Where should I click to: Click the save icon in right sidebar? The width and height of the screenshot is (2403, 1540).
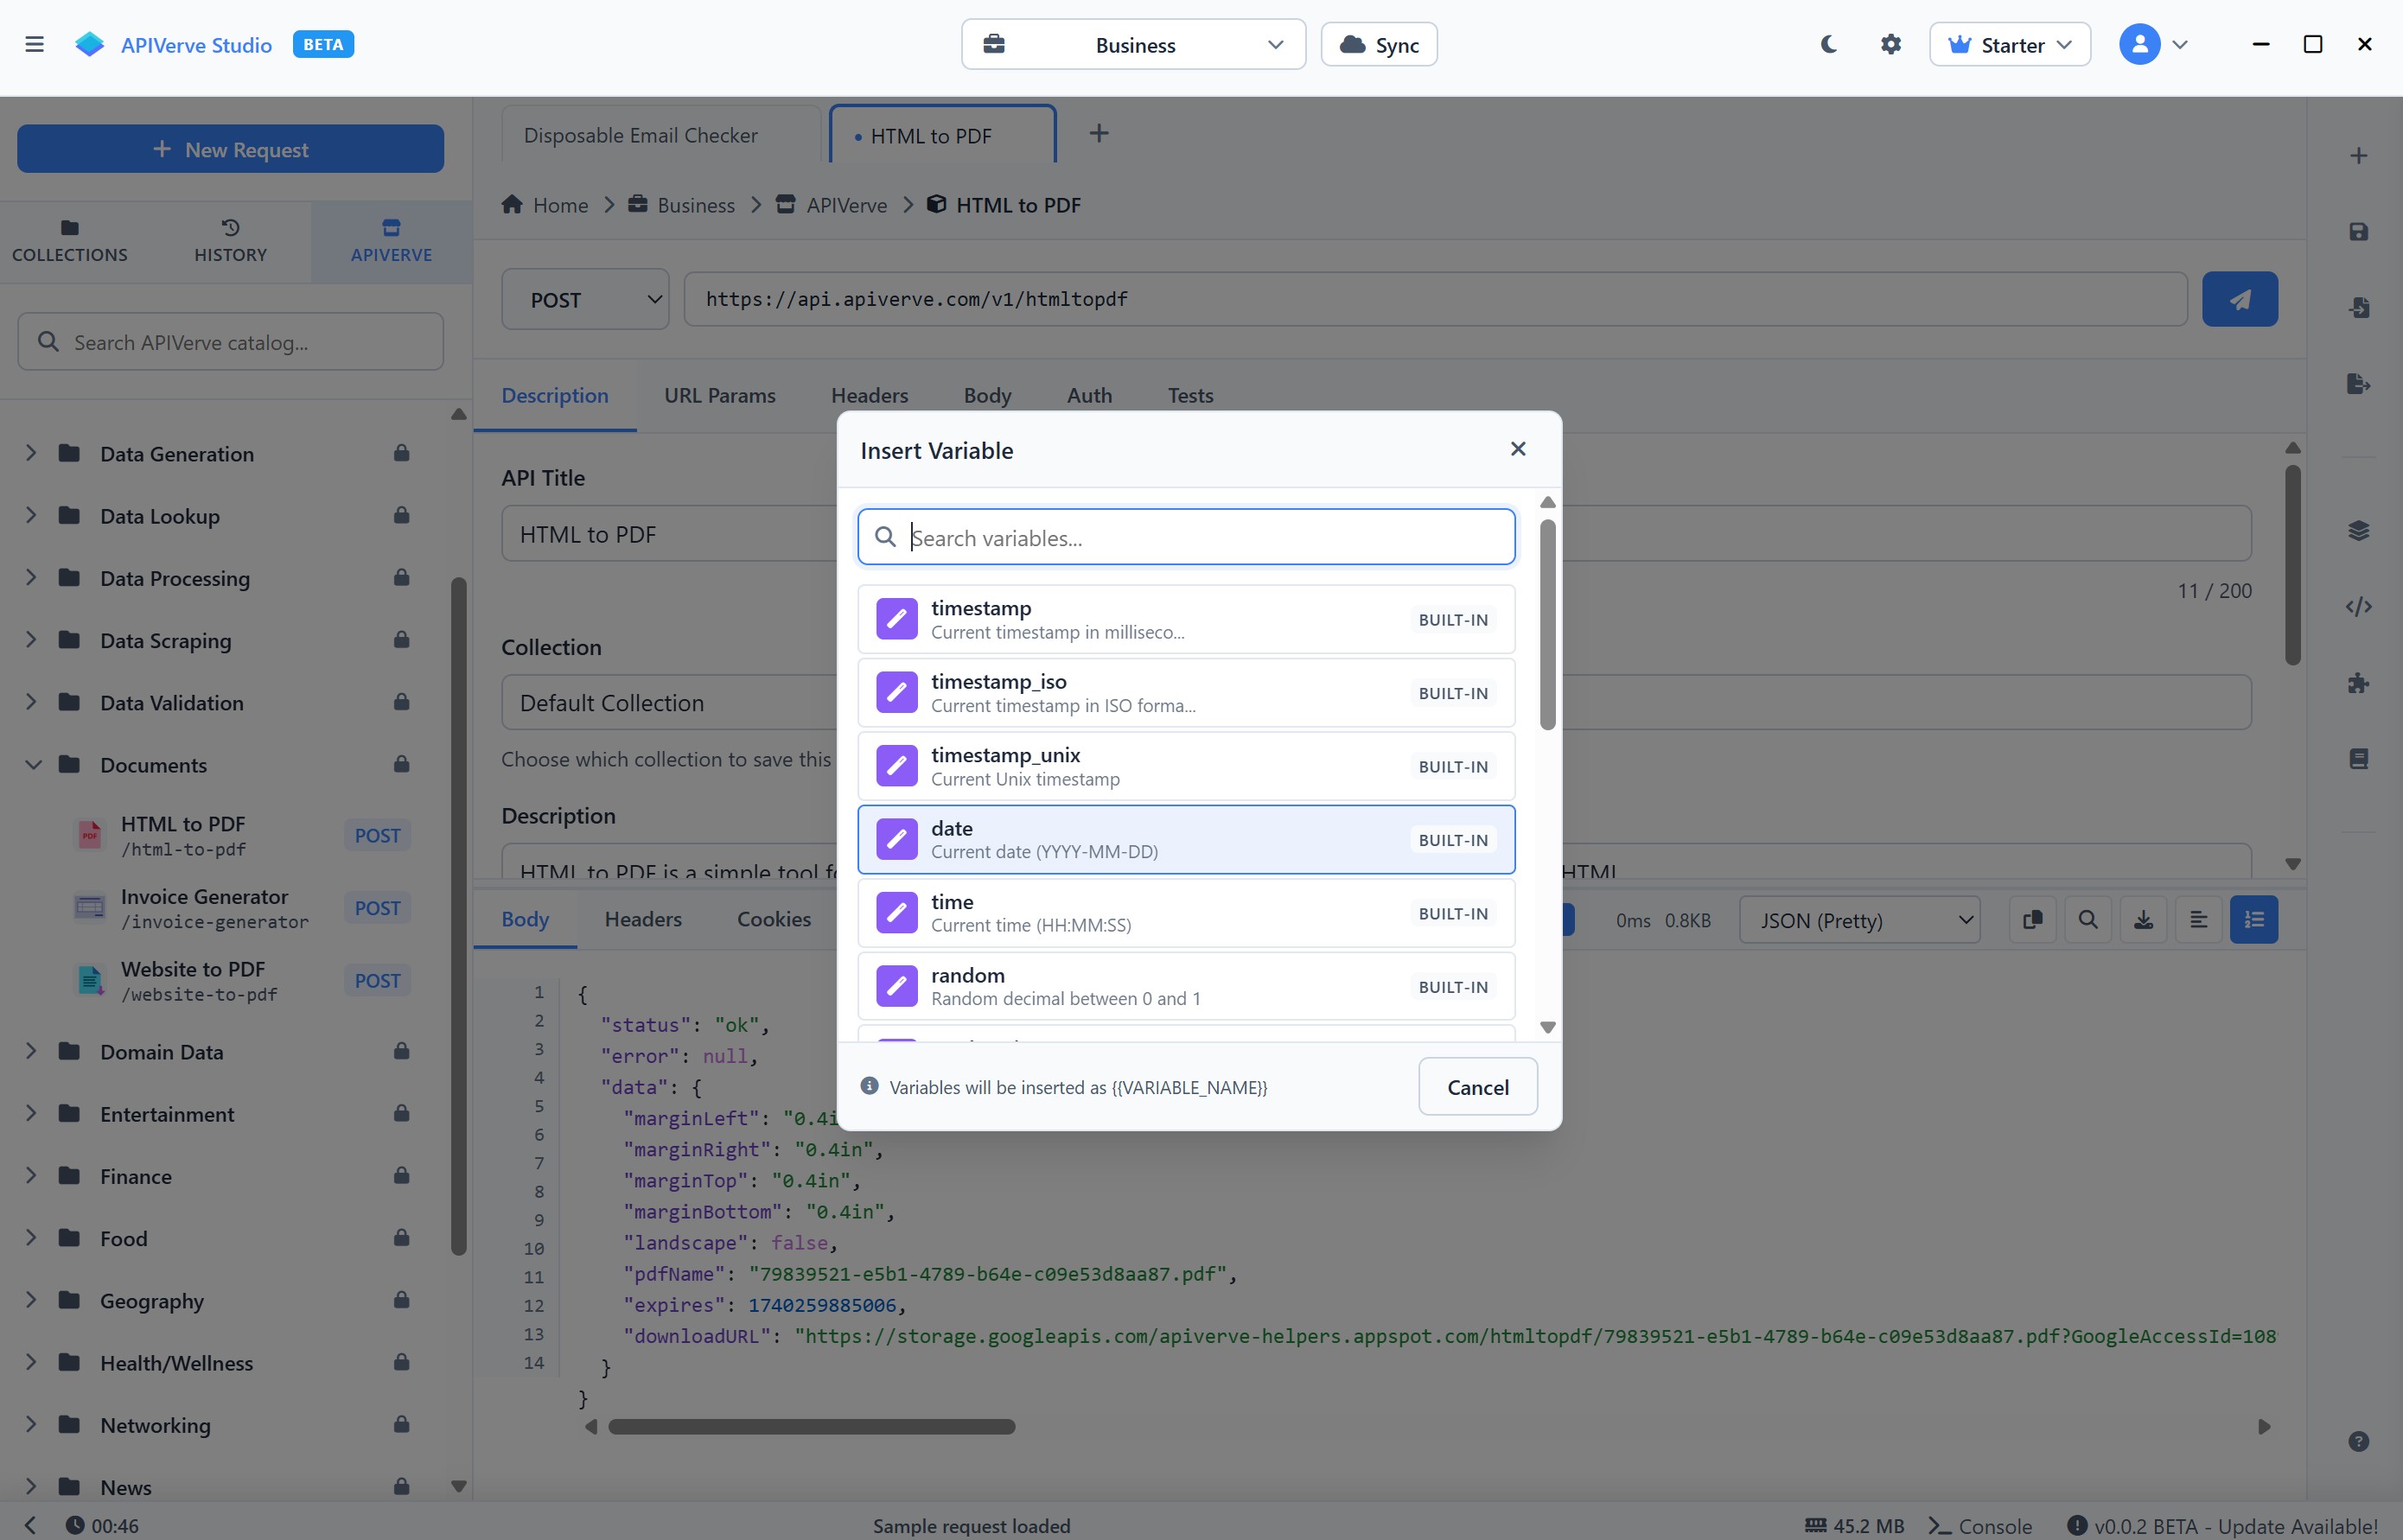click(x=2358, y=232)
